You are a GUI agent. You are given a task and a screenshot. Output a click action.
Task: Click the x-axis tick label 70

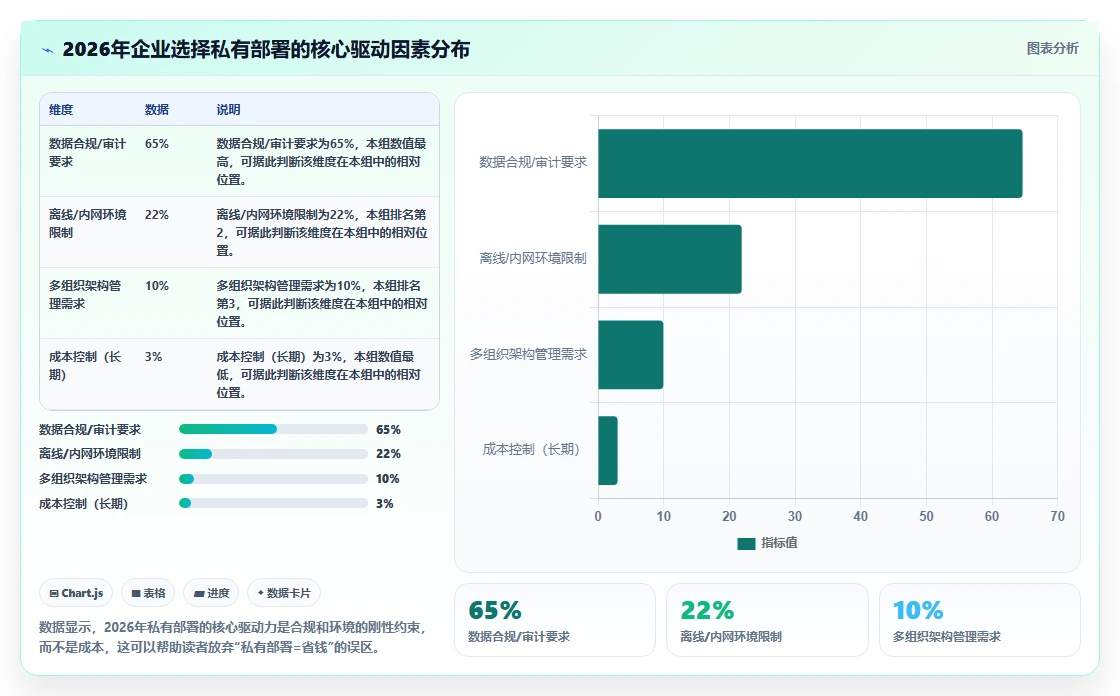(x=1057, y=516)
